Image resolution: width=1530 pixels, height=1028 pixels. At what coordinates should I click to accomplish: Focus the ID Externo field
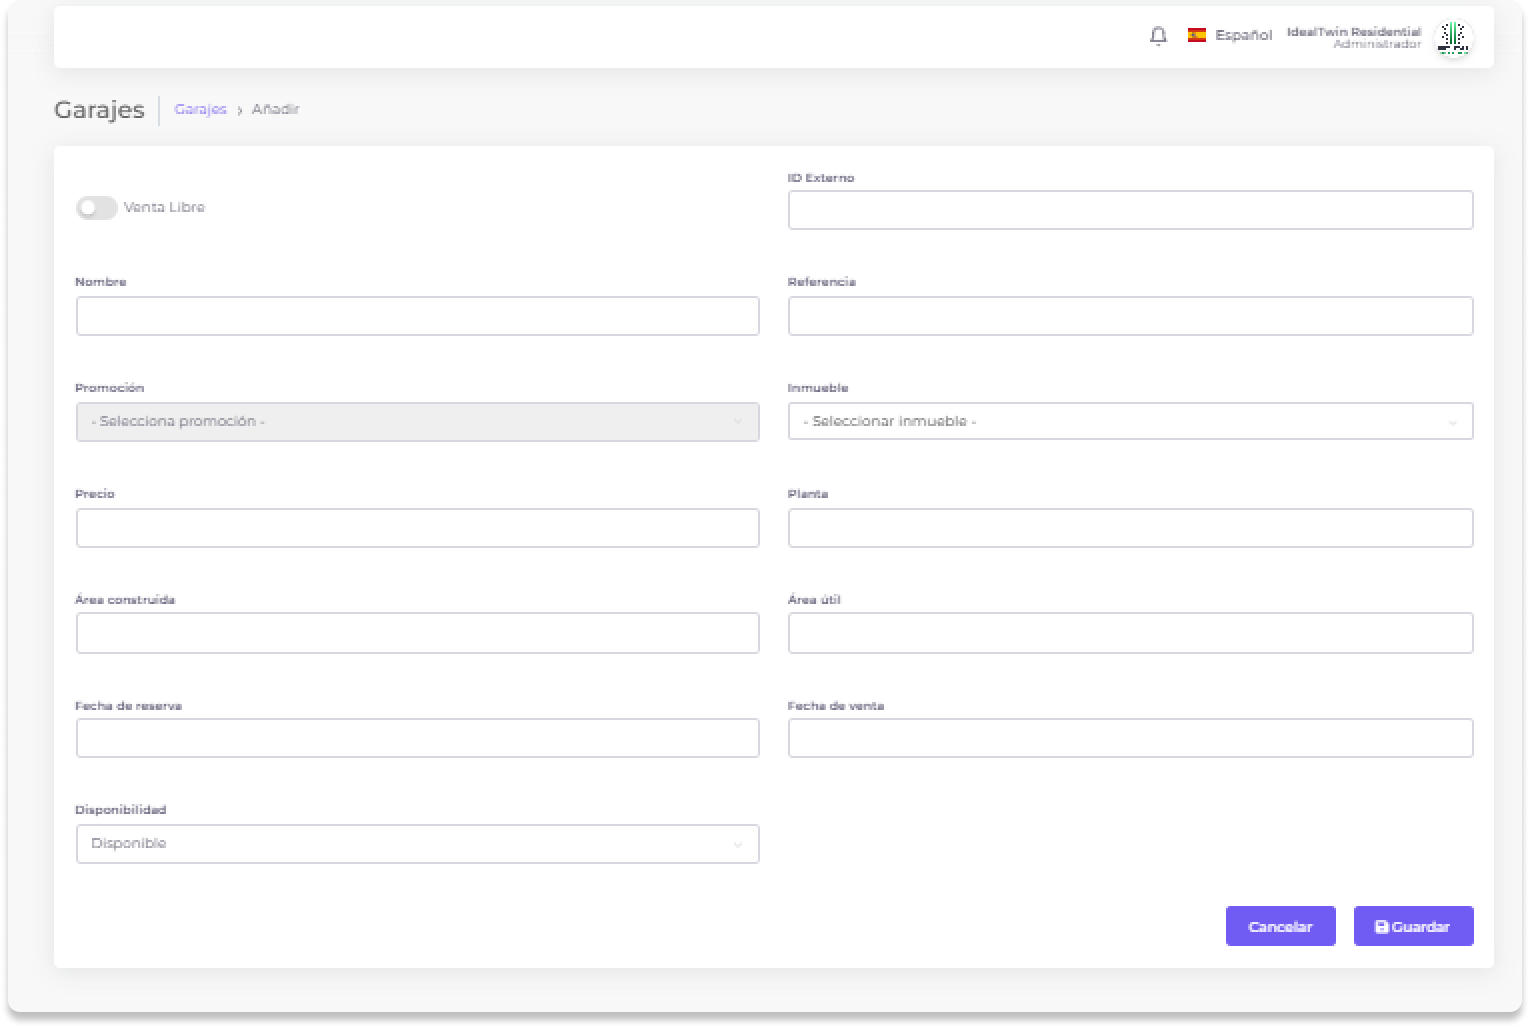point(1130,210)
